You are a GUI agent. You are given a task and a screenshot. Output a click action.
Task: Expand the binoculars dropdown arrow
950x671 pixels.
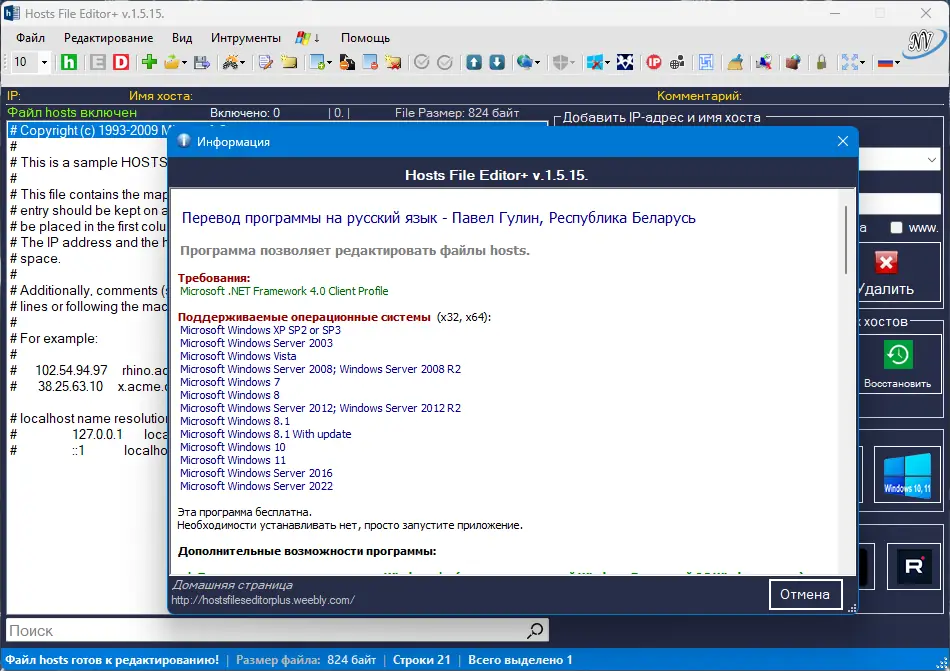click(x=242, y=62)
